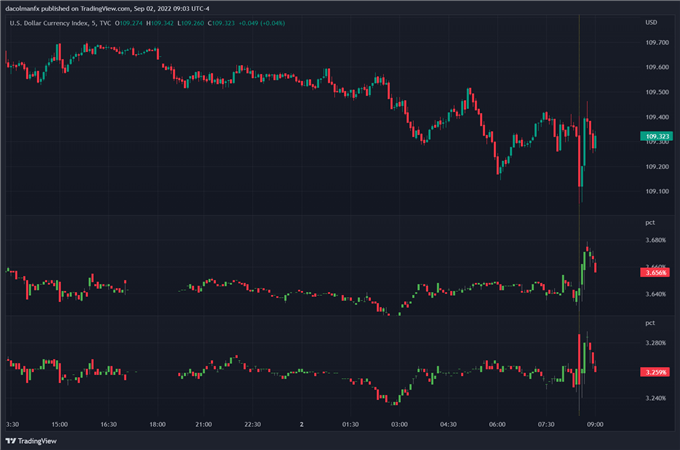Click the 109.700 price axis label
Screen dimensions: 680x450
(x=657, y=42)
